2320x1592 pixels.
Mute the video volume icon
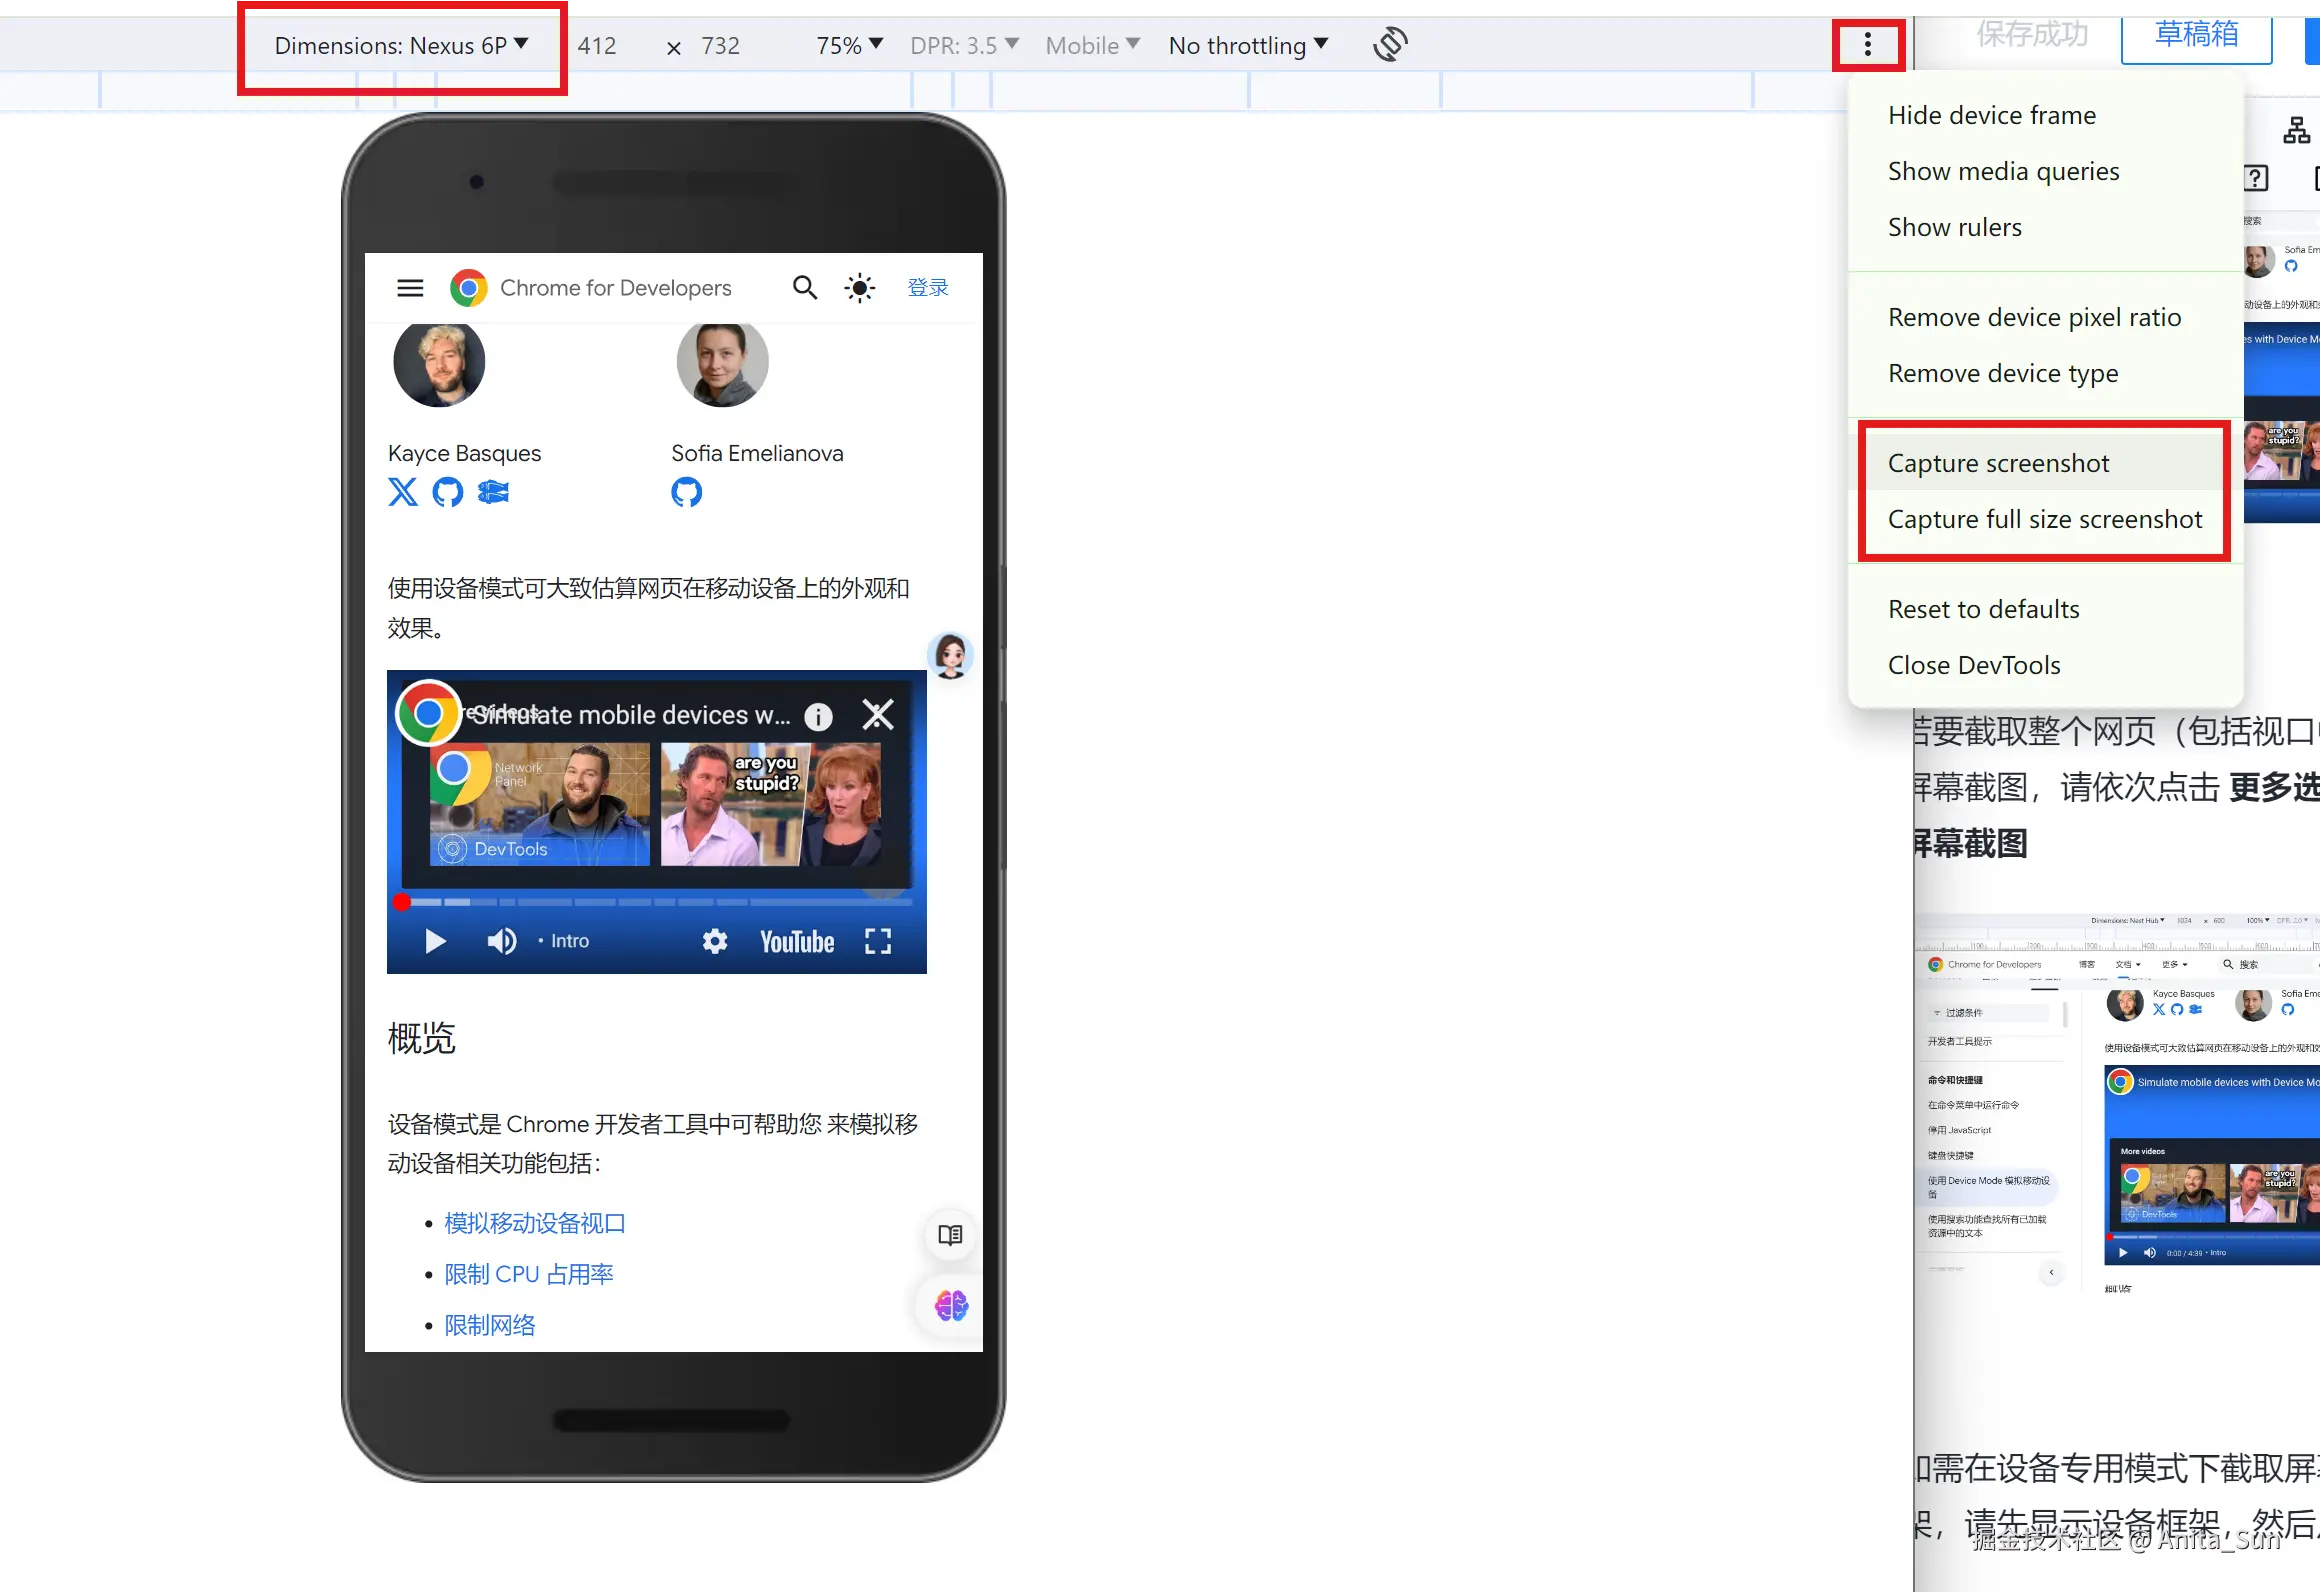pos(502,941)
